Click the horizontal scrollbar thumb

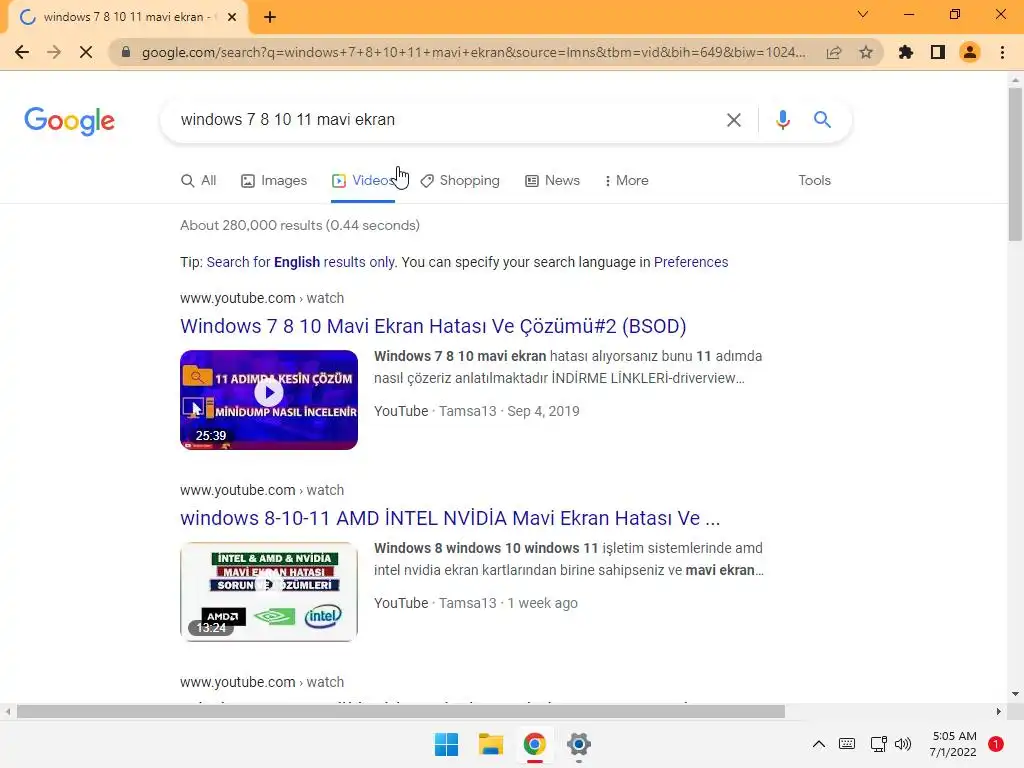400,711
